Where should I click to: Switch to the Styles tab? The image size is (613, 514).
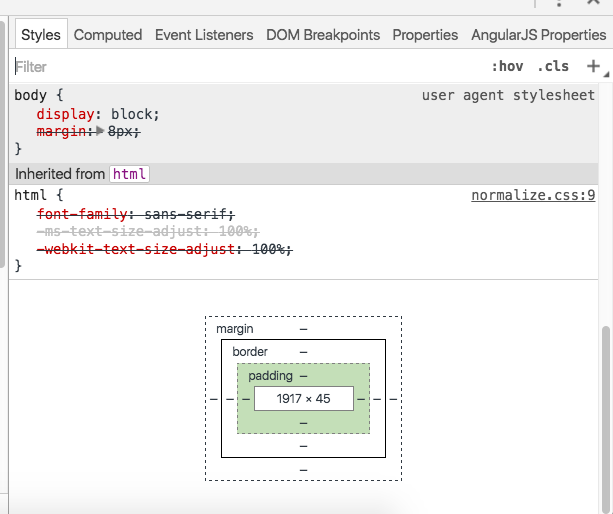pyautogui.click(x=41, y=35)
